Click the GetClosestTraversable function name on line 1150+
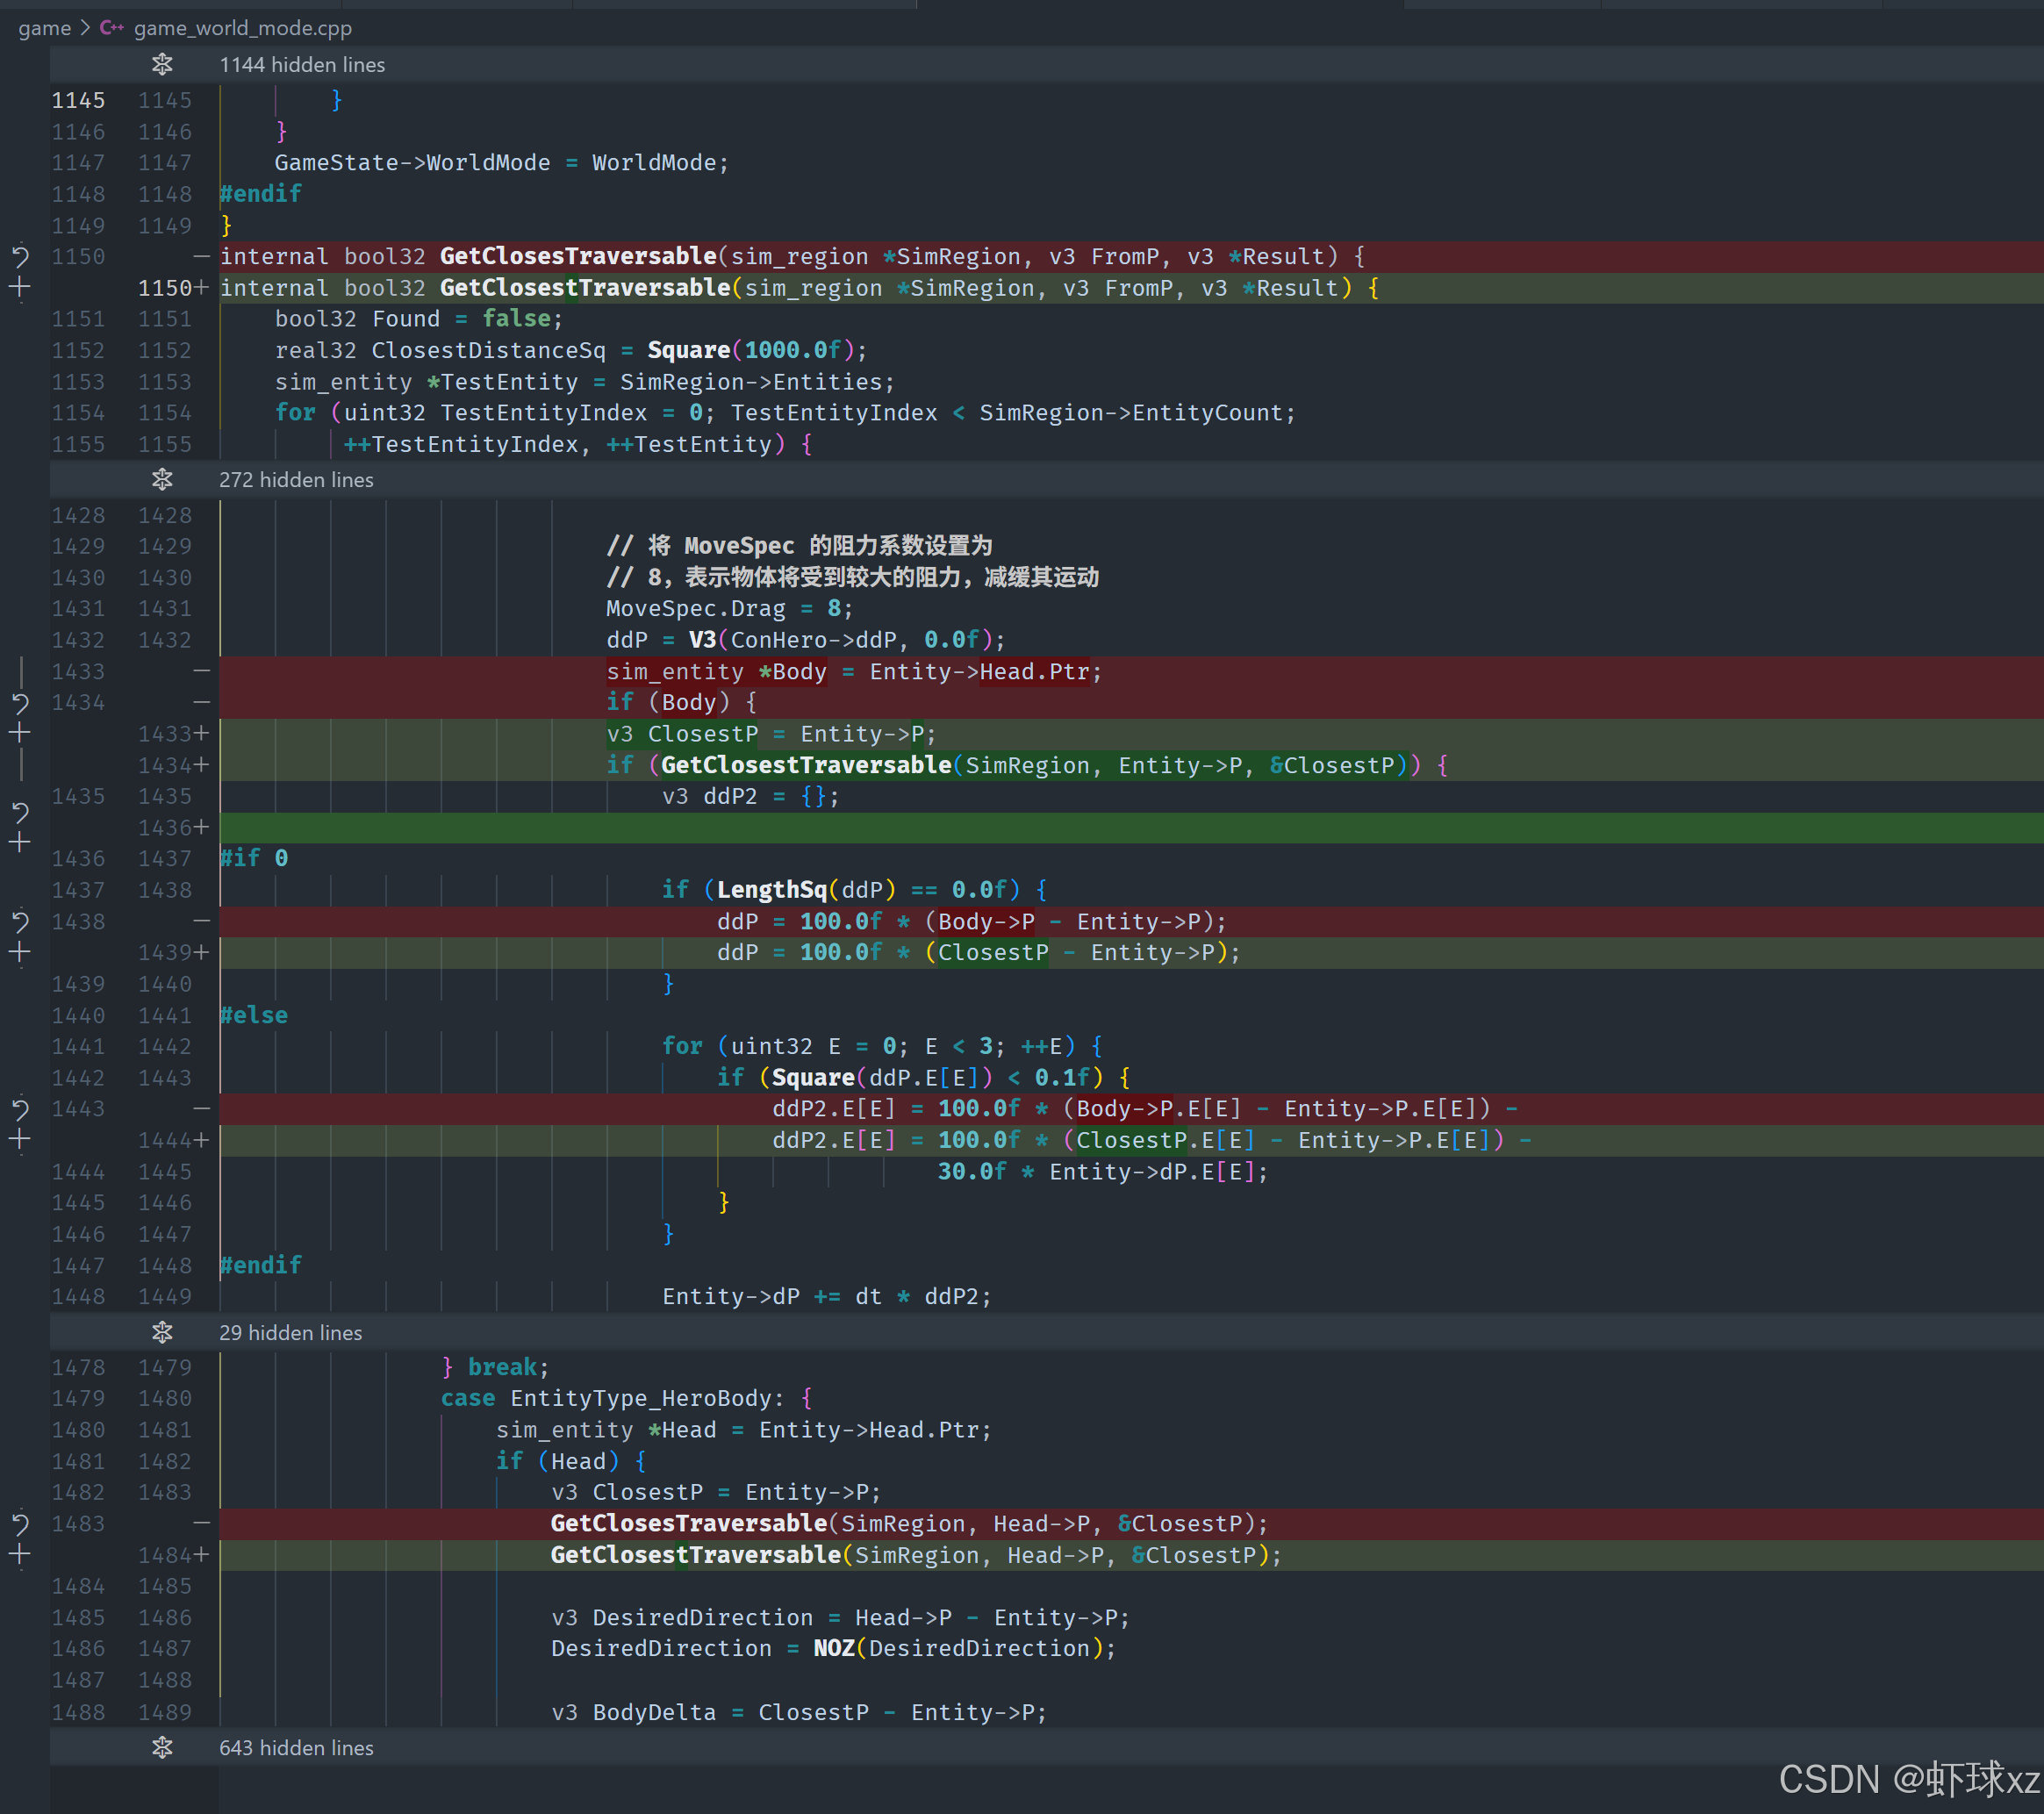The height and width of the screenshot is (1814, 2044). (585, 288)
